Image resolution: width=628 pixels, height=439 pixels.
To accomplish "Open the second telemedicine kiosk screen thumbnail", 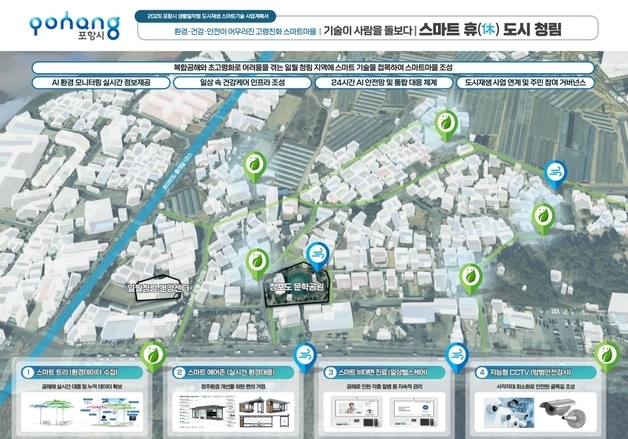I will click(415, 412).
